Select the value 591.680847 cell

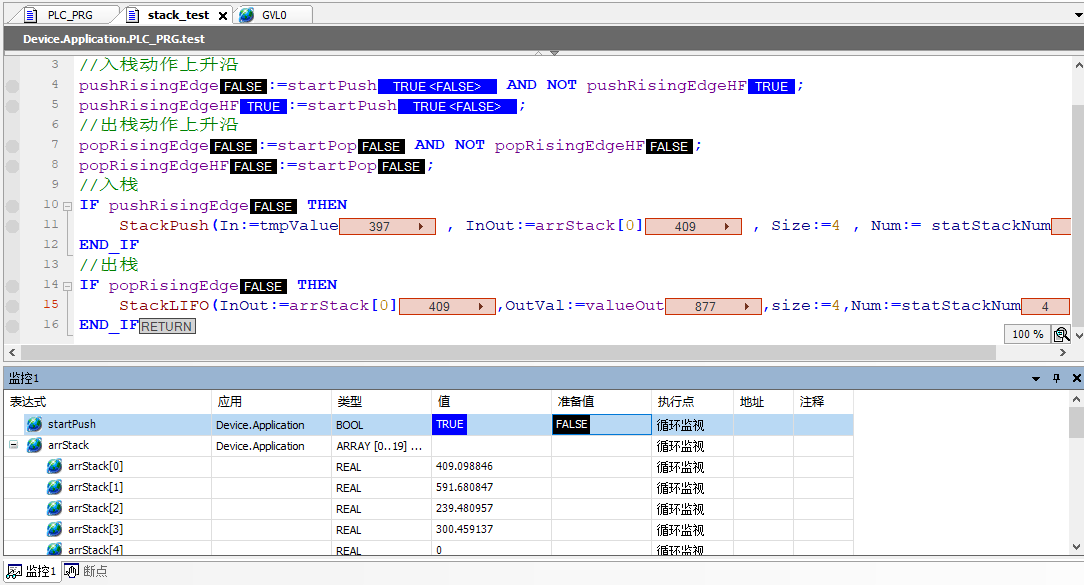492,488
